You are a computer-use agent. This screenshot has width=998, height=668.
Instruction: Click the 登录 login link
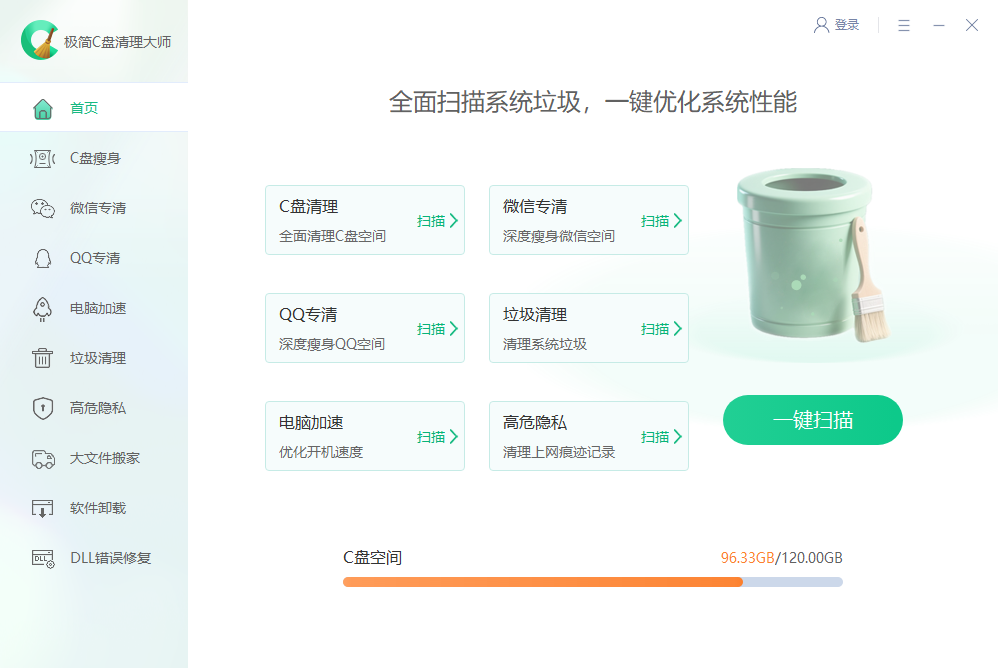(847, 25)
